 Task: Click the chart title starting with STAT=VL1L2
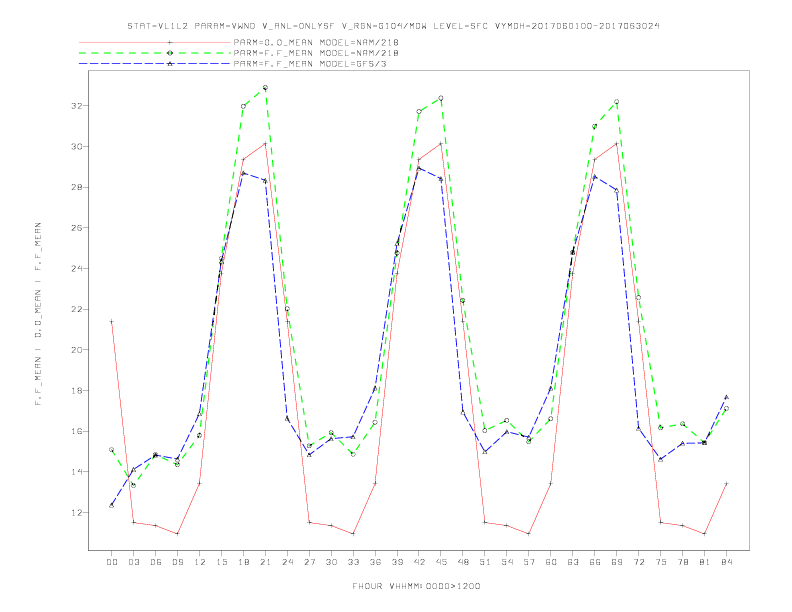[x=393, y=26]
